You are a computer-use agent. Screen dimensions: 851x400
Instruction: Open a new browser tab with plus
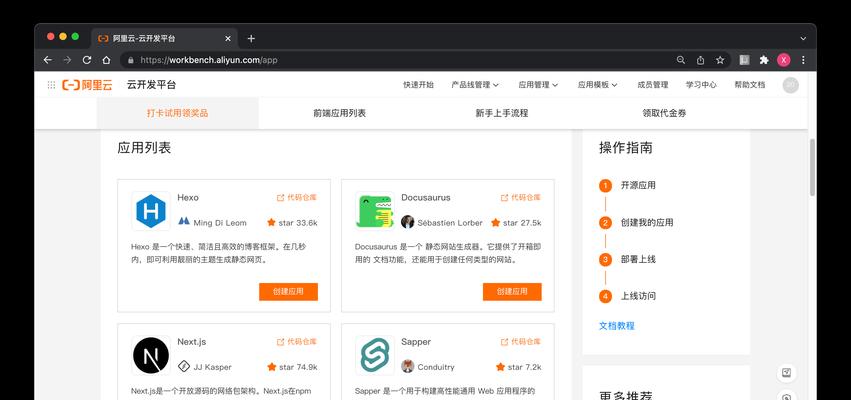(x=251, y=39)
